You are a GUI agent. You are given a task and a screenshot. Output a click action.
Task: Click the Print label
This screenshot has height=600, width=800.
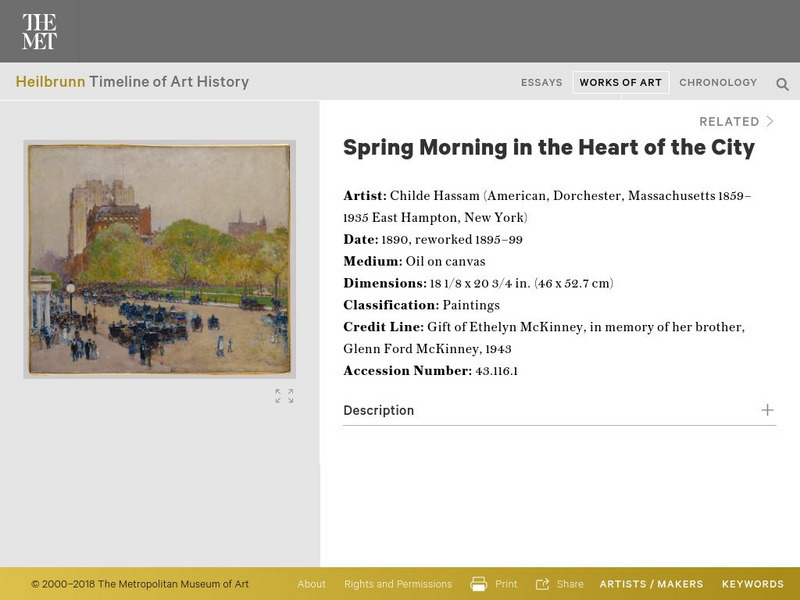click(x=506, y=584)
